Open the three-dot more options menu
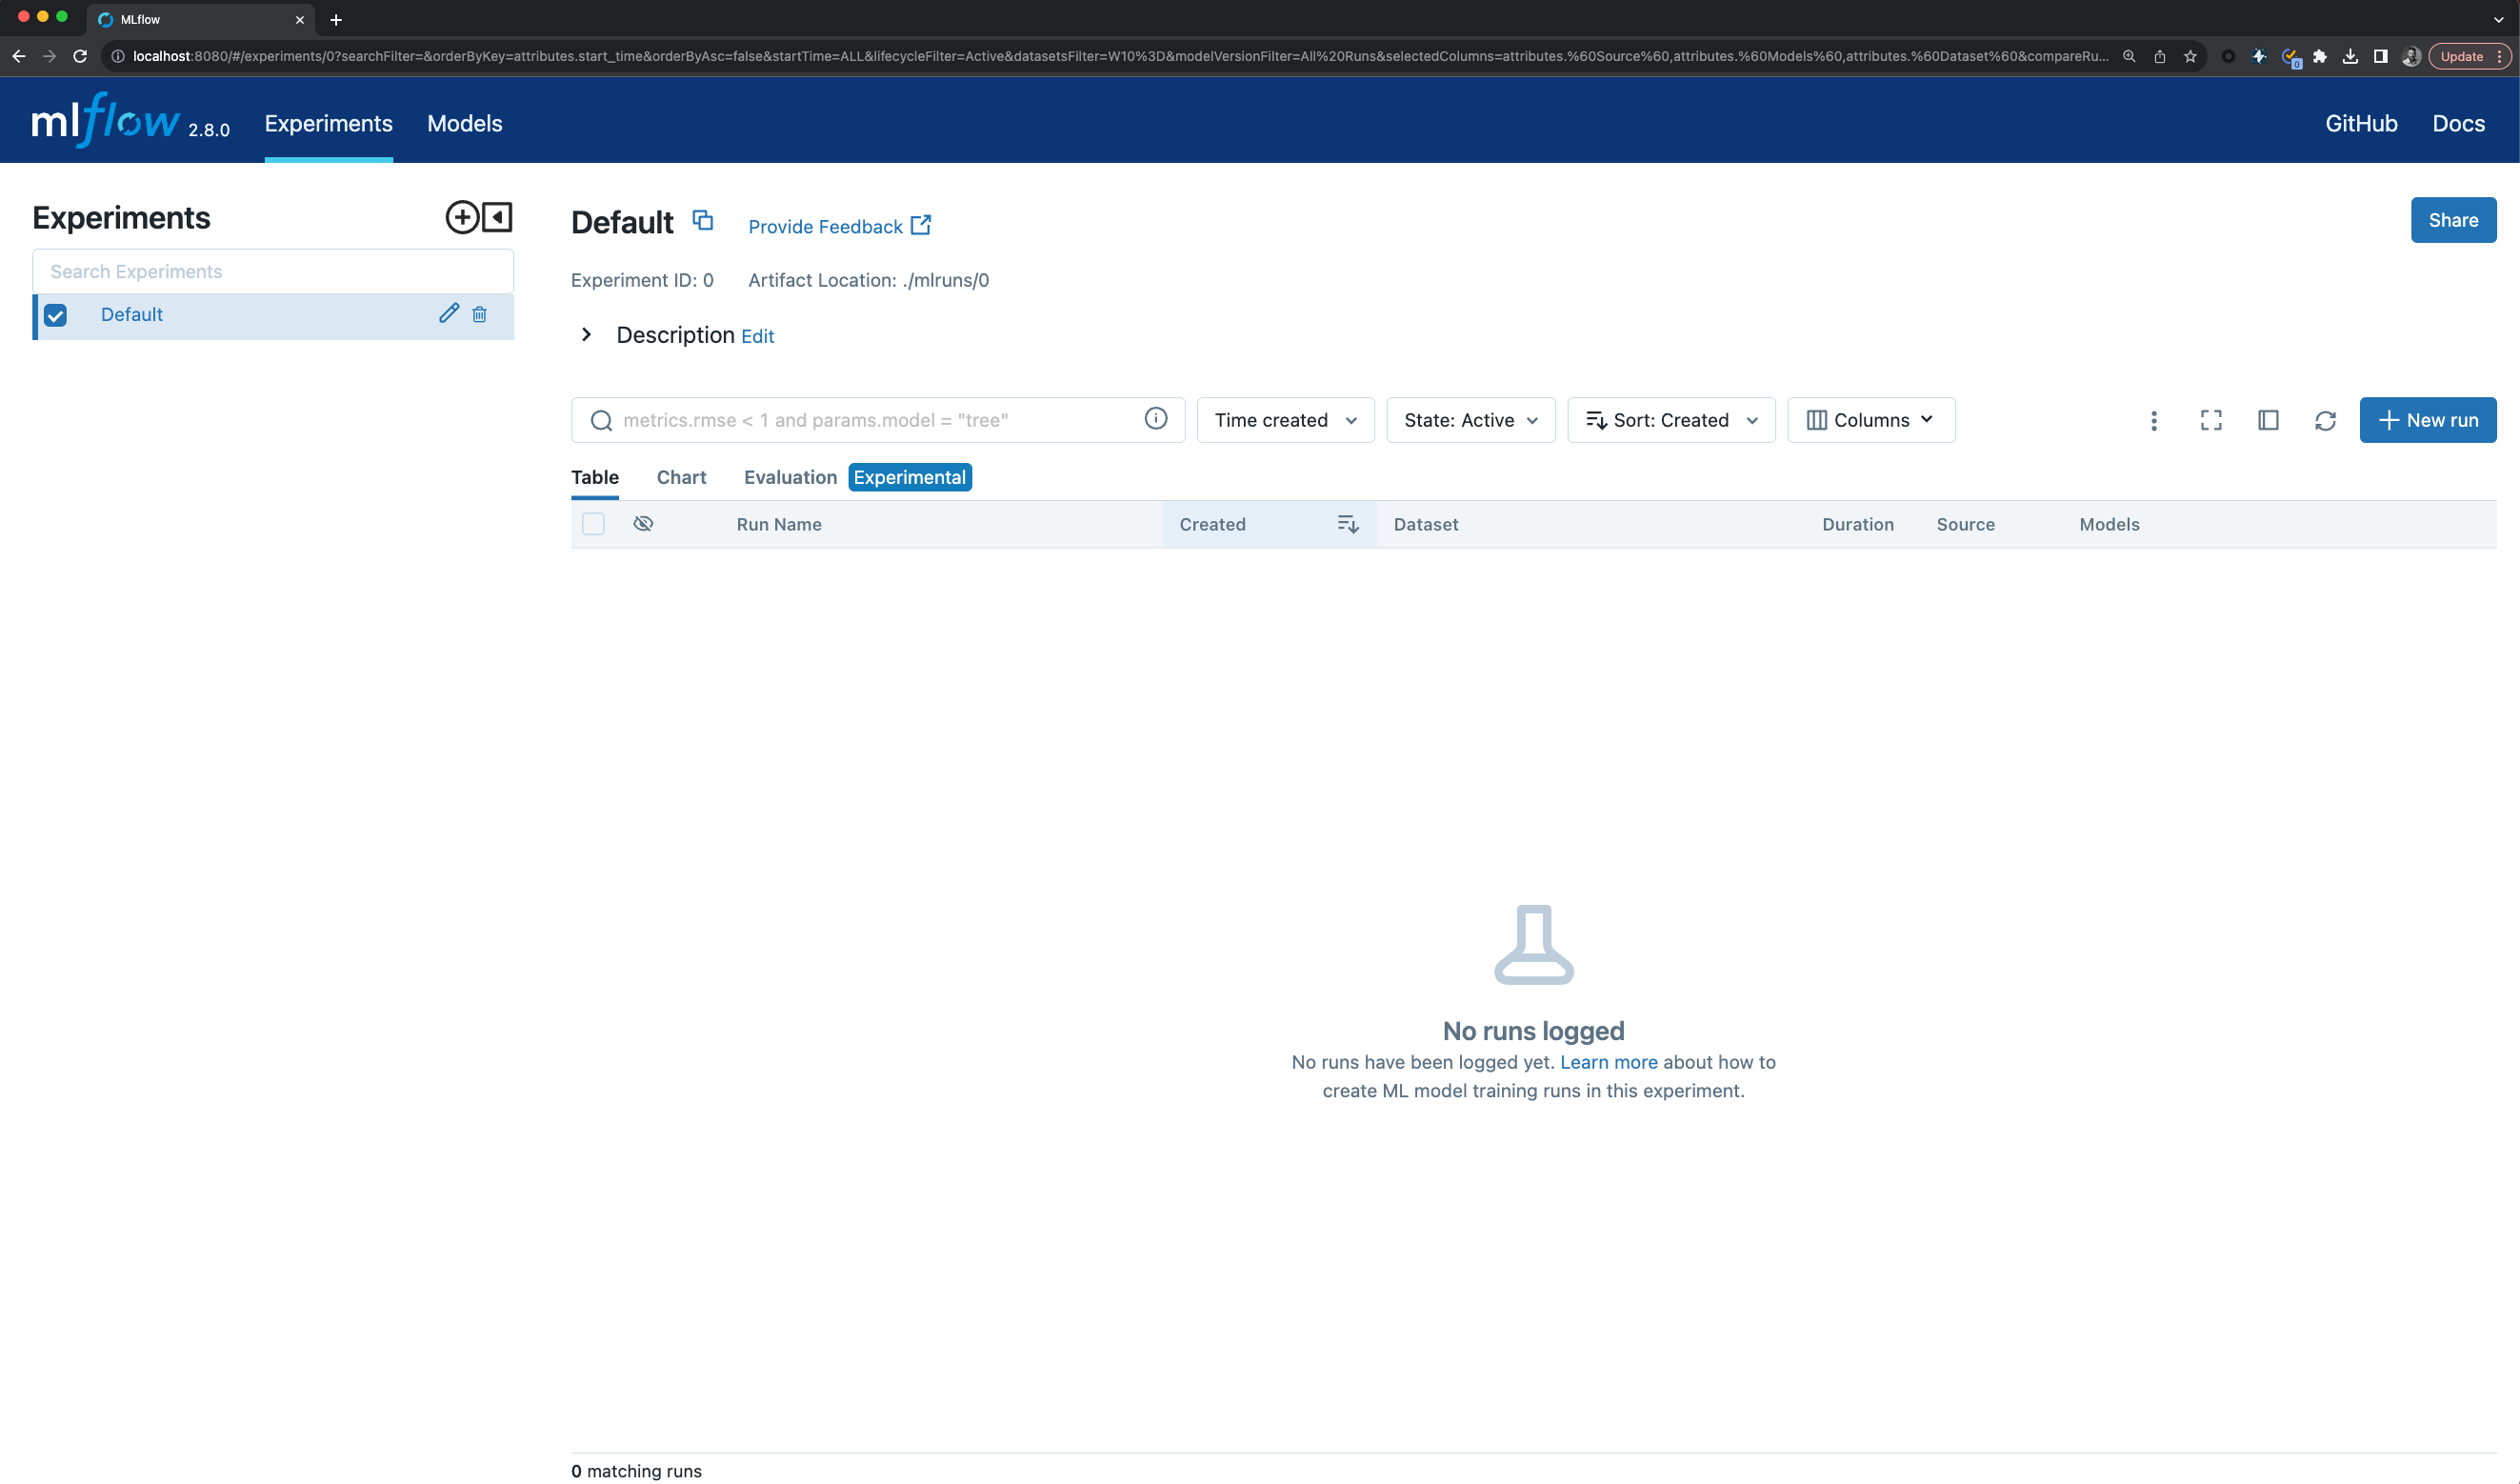The height and width of the screenshot is (1484, 2520). pos(2154,420)
